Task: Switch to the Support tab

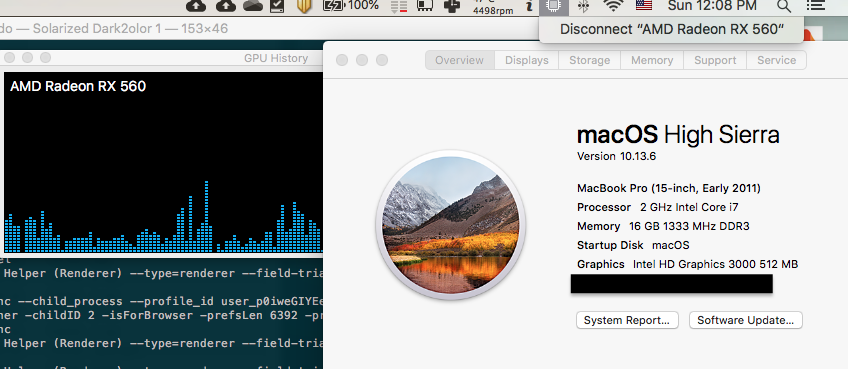Action: pyautogui.click(x=715, y=60)
